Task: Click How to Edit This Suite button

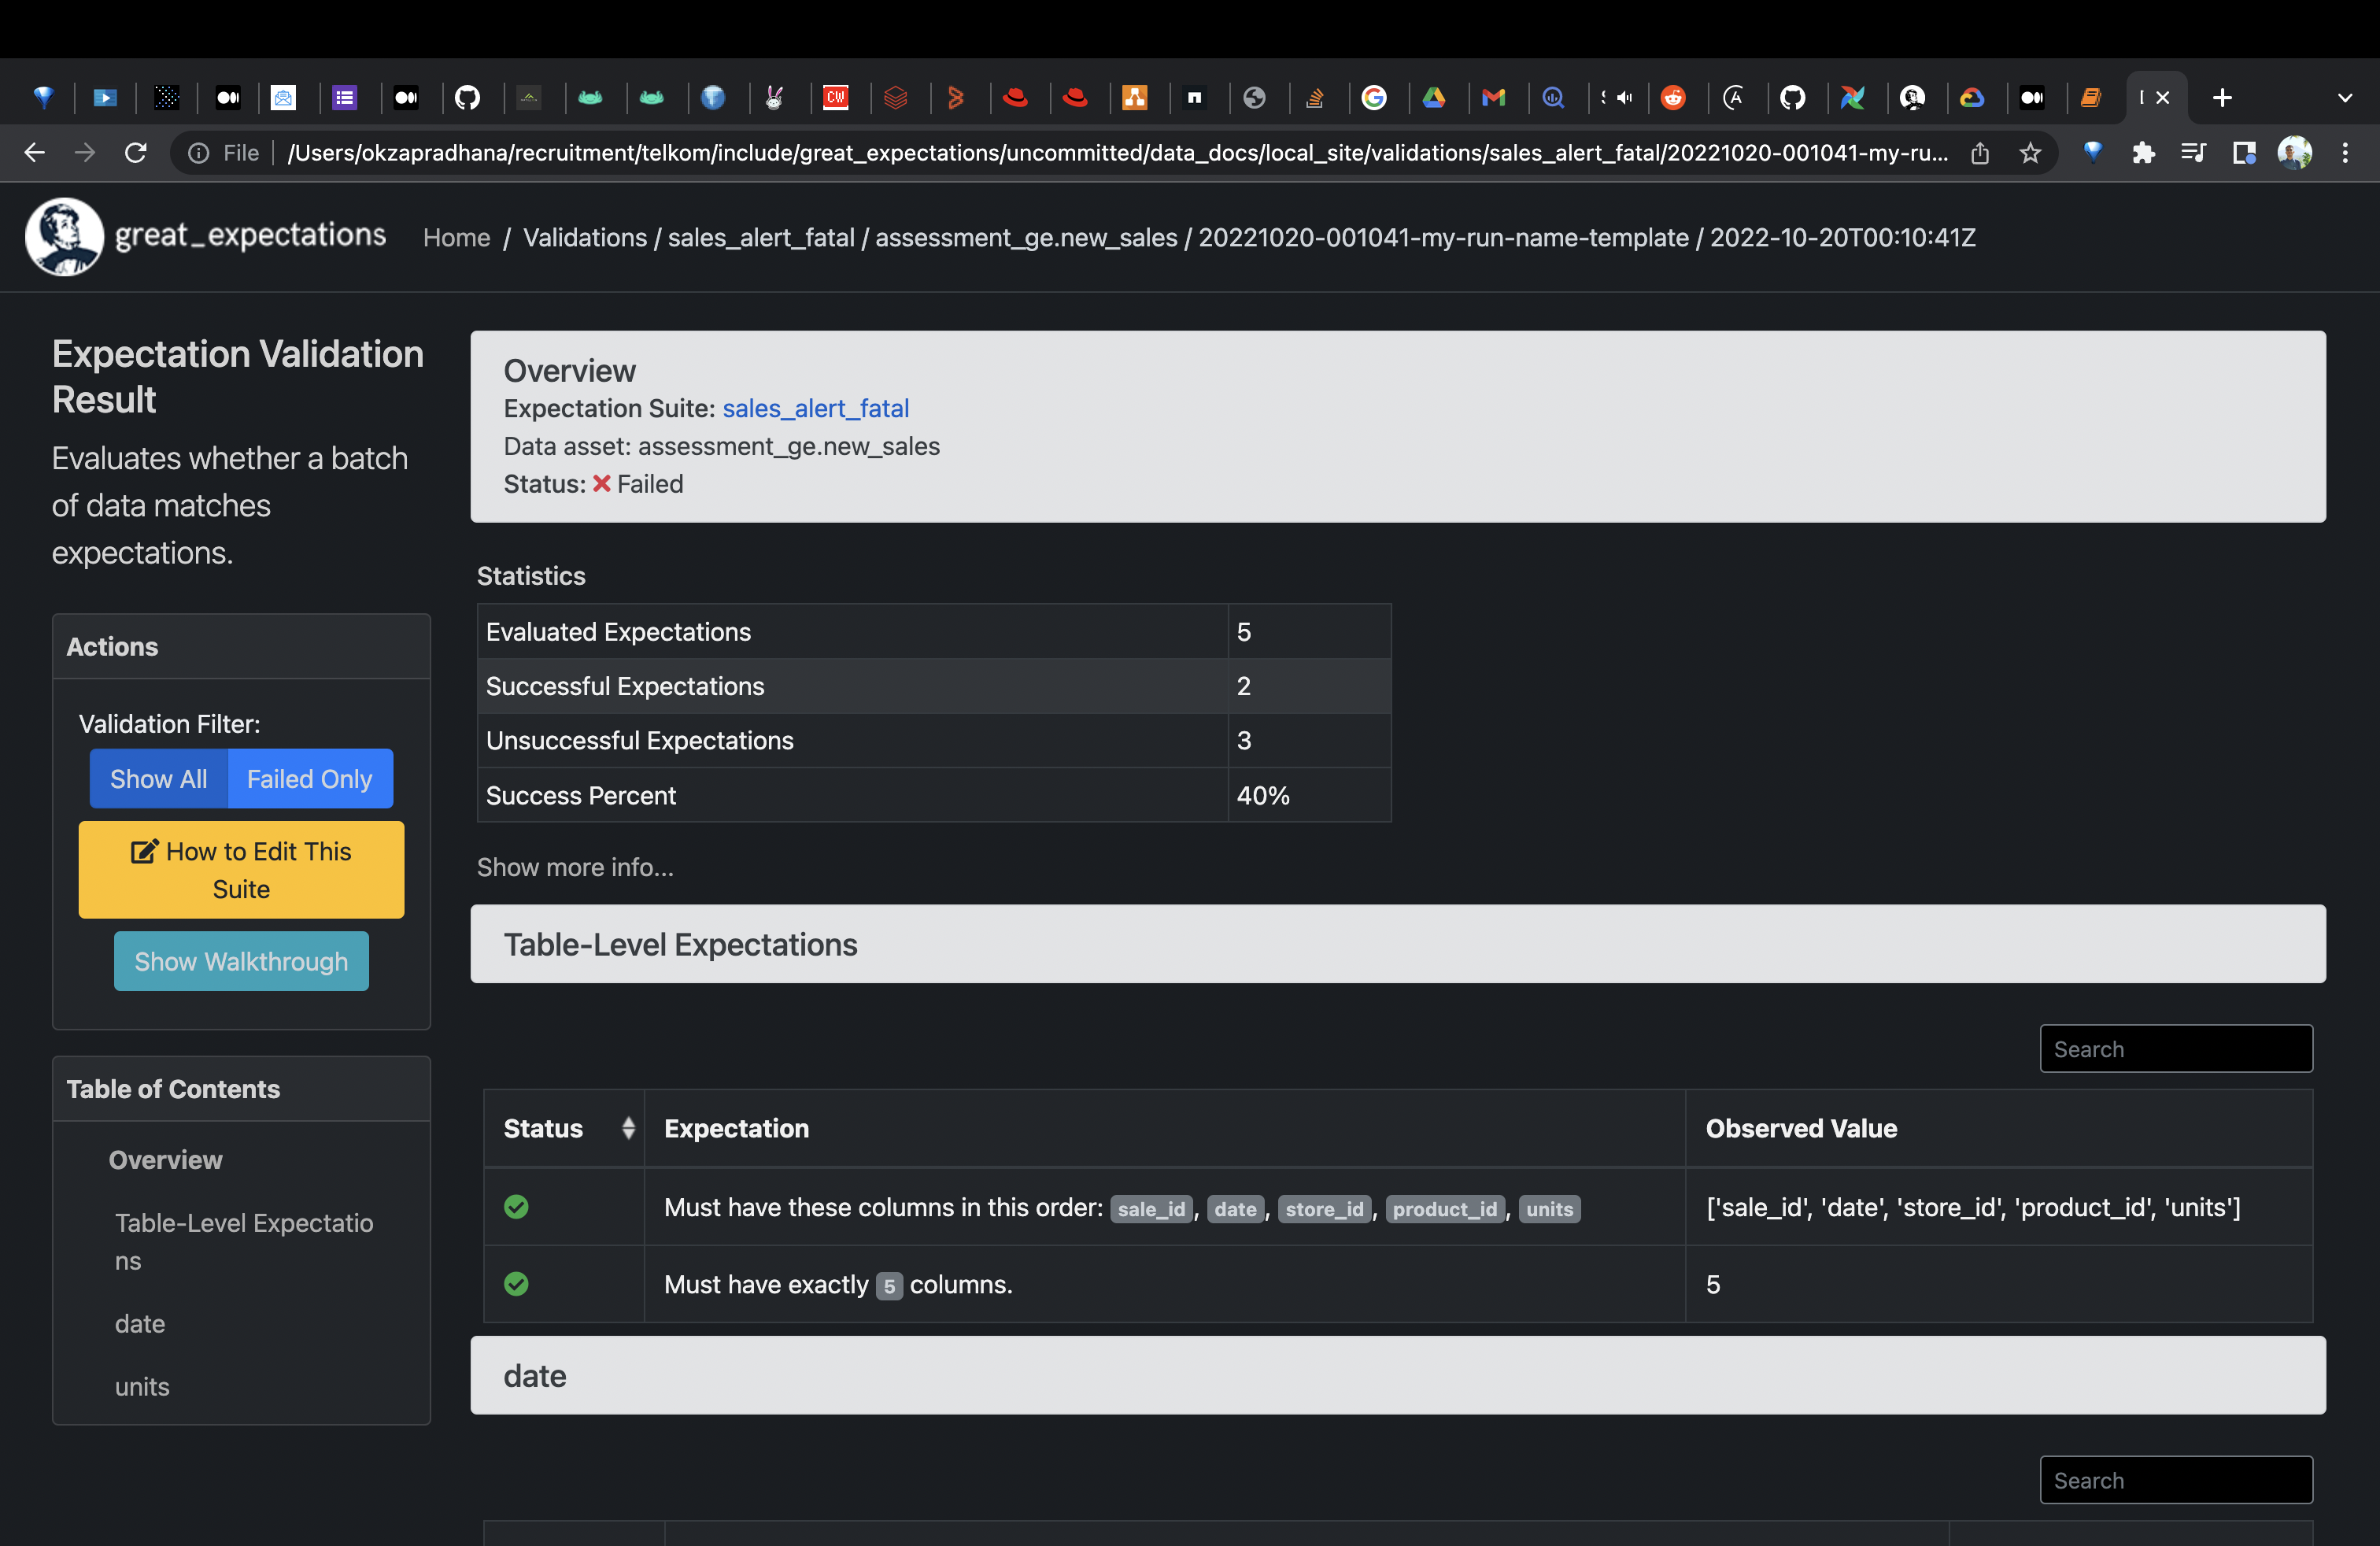Action: [241, 870]
